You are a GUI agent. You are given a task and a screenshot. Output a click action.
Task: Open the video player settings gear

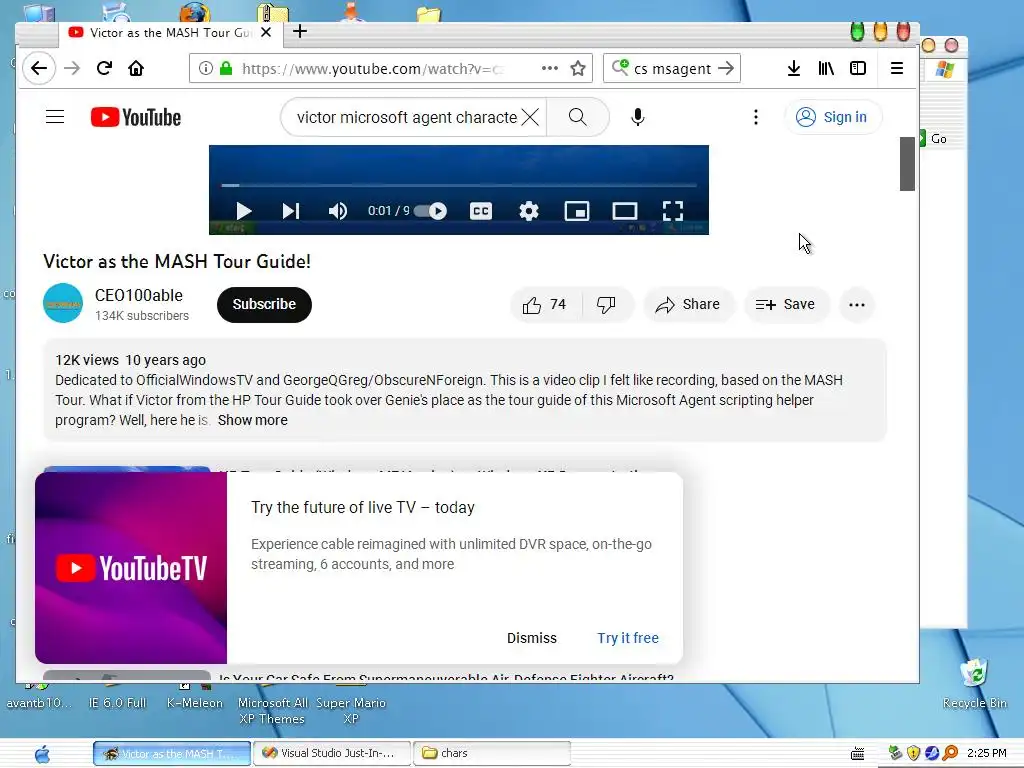(528, 211)
